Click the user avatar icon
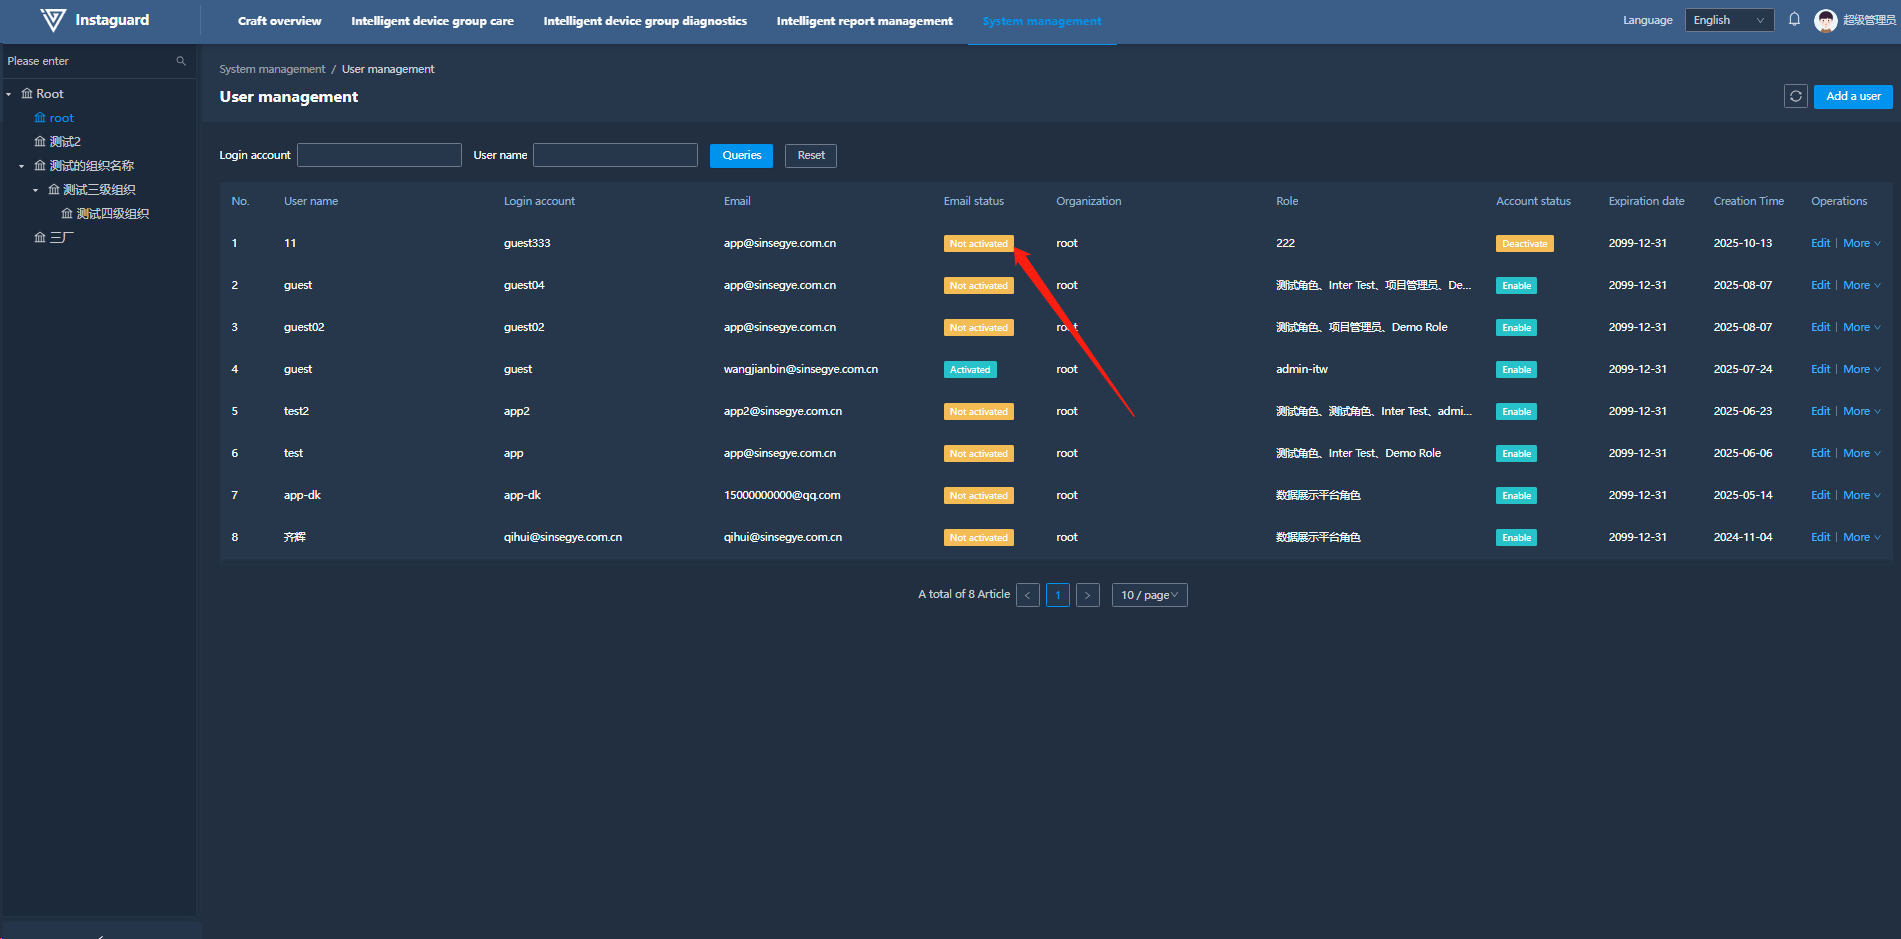The width and height of the screenshot is (1901, 939). [x=1825, y=21]
